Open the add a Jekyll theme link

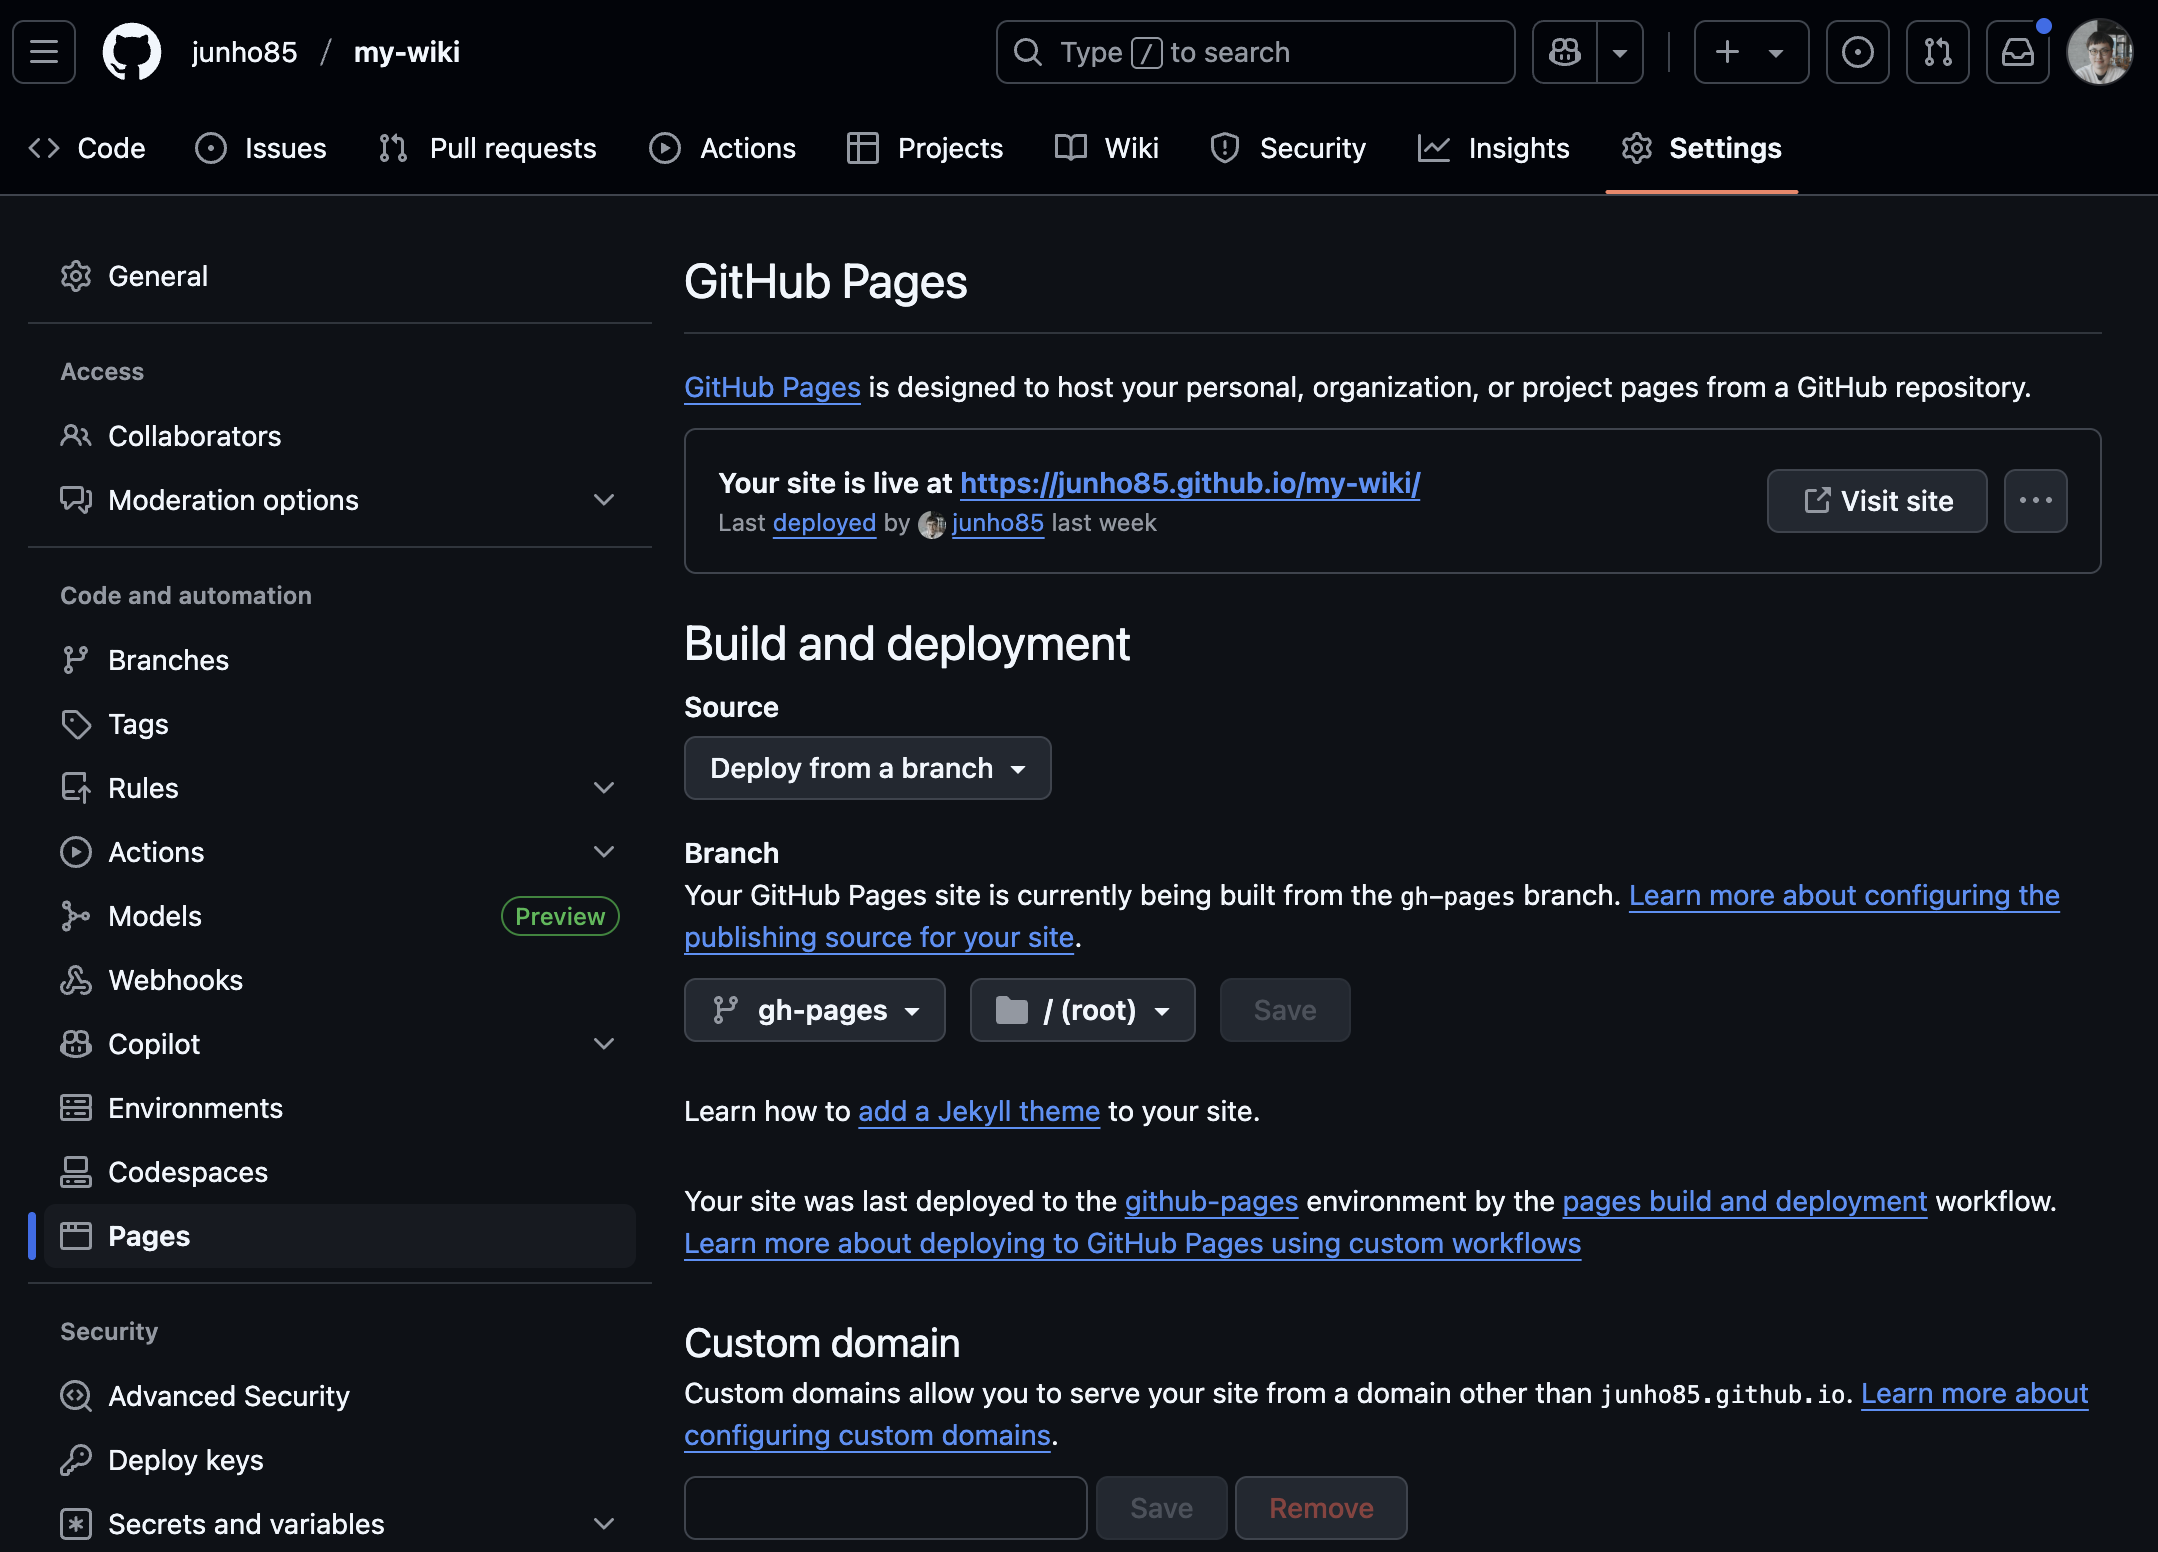pyautogui.click(x=978, y=1111)
